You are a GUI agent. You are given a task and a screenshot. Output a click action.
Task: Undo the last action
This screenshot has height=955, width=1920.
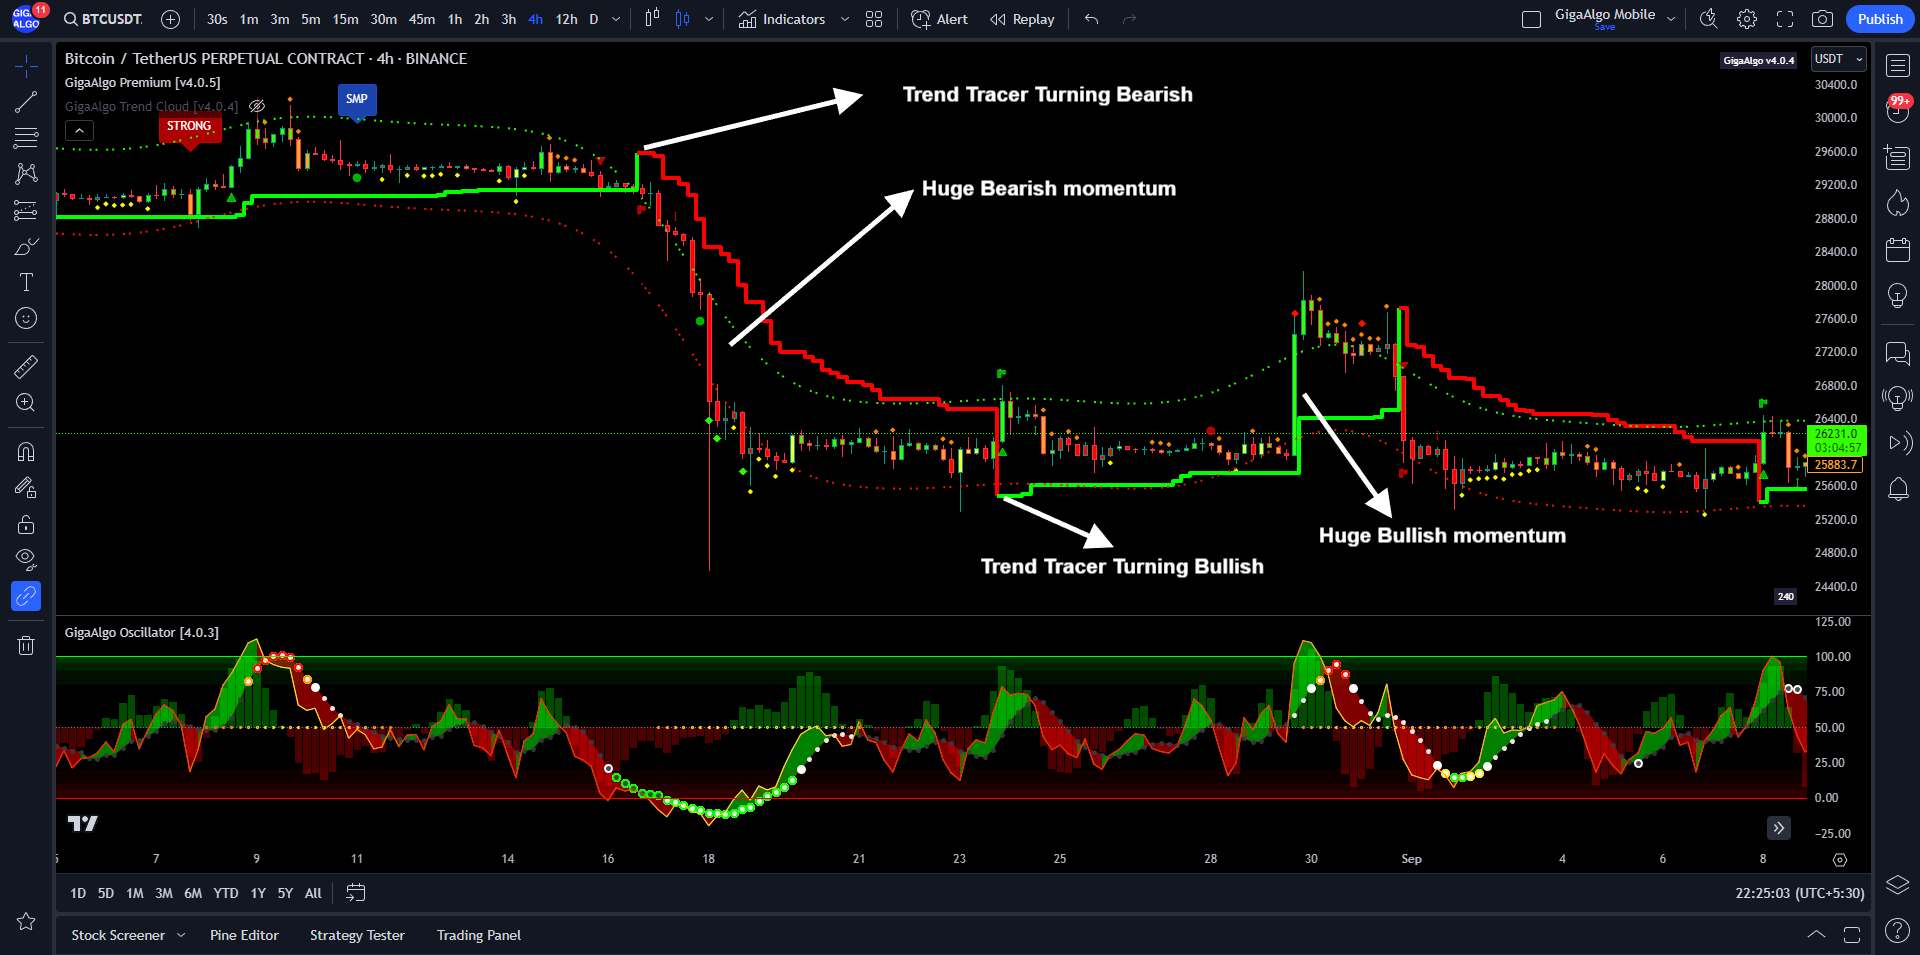(1091, 19)
